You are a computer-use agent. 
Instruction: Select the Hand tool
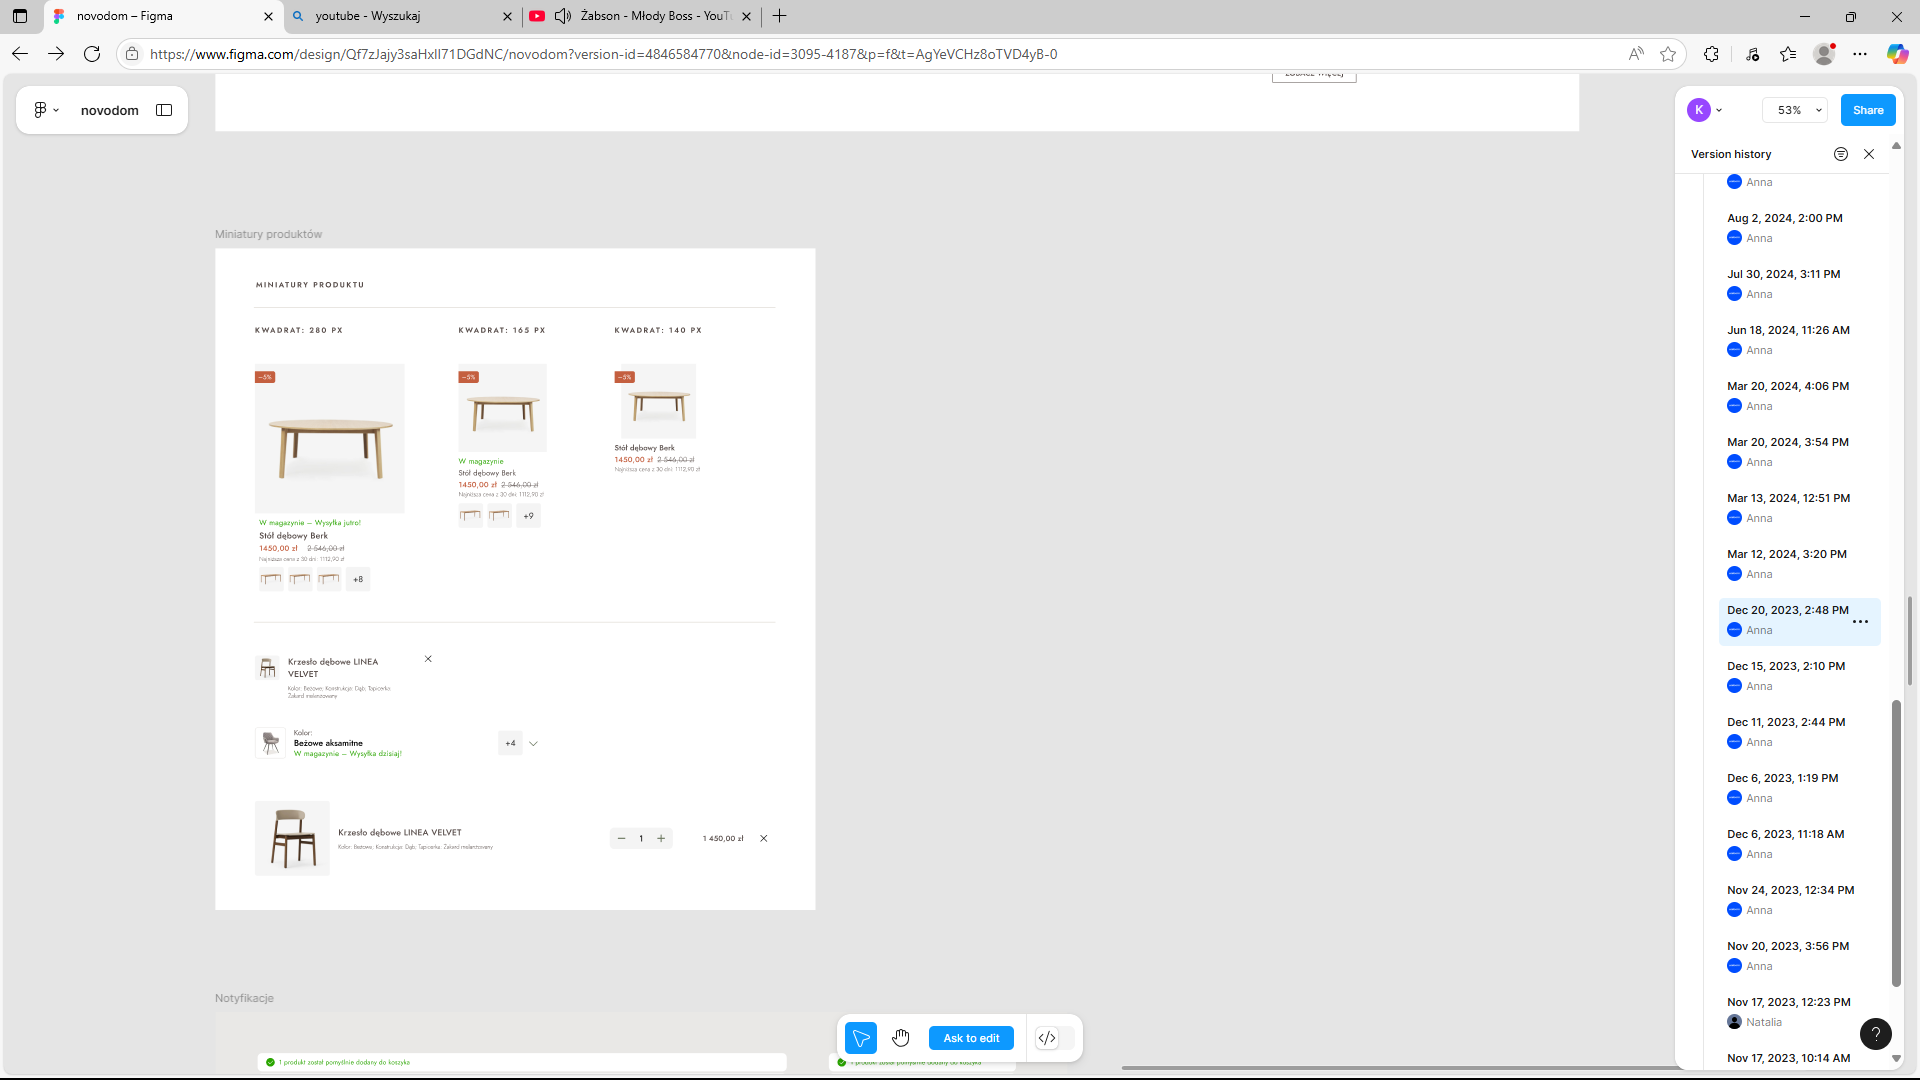[901, 1038]
